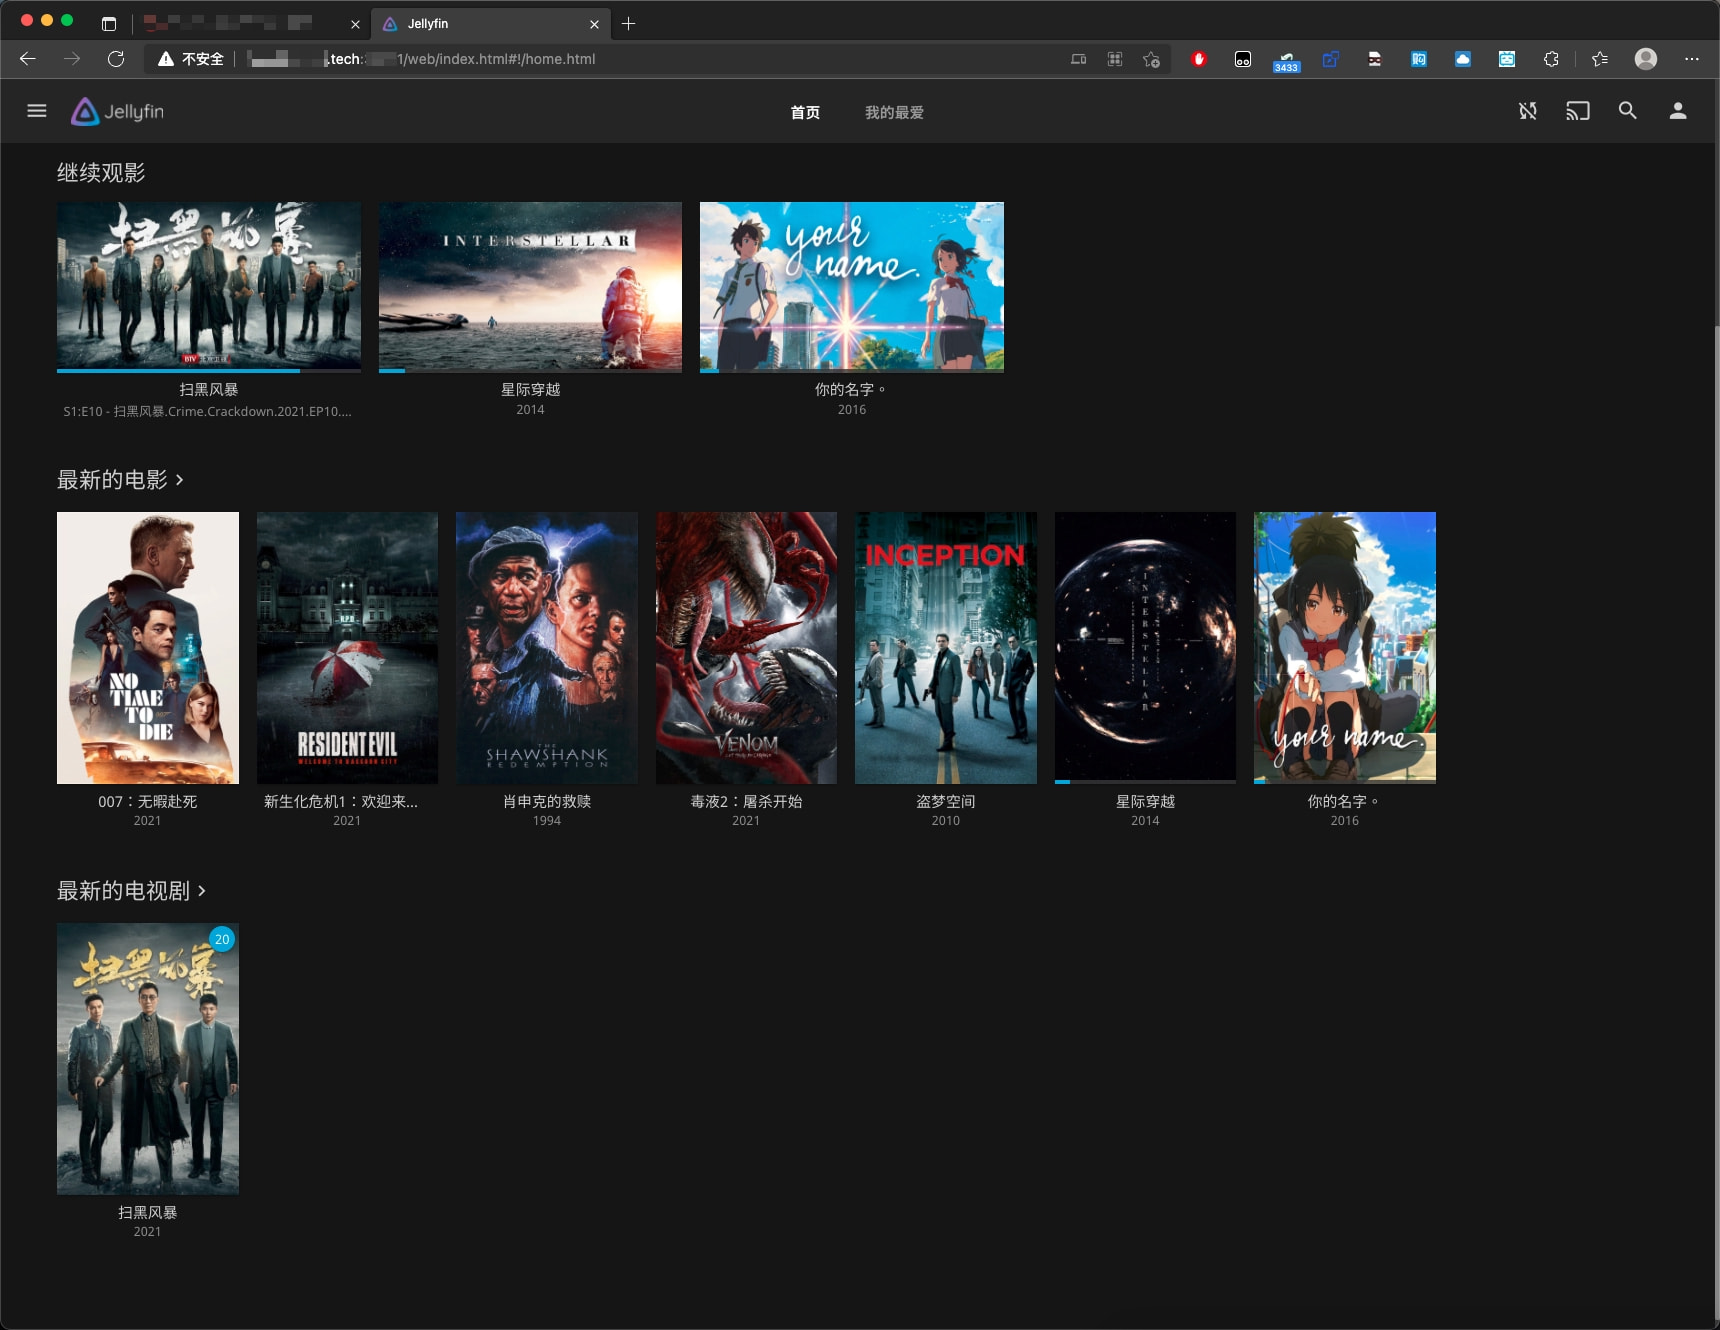Open the Inception movie poster

[x=946, y=648]
